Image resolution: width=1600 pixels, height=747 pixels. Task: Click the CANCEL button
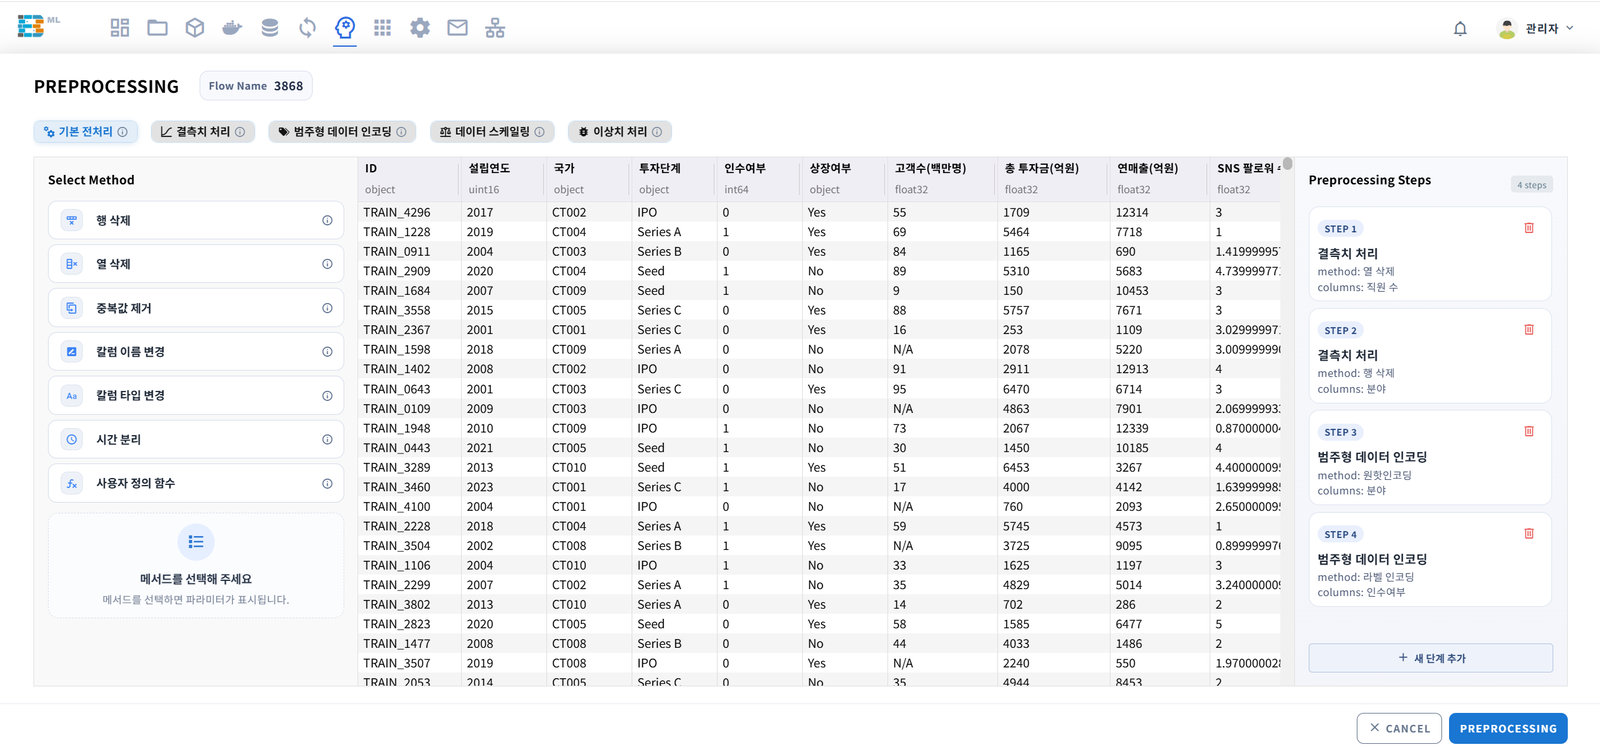1399,728
